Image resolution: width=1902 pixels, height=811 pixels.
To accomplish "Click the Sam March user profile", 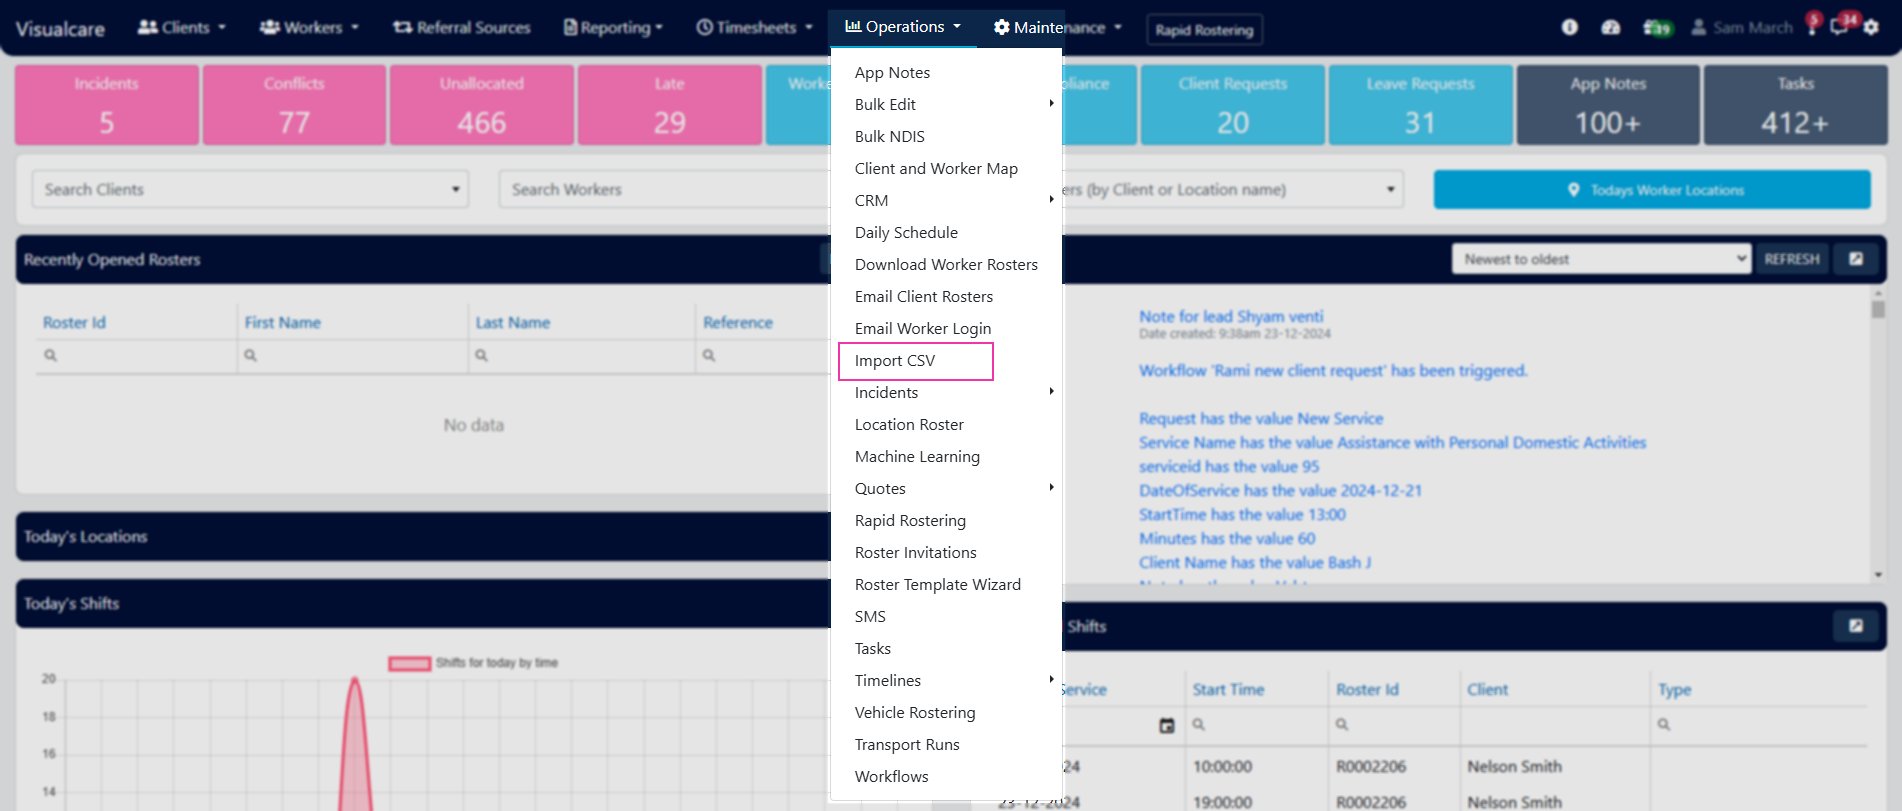I will coord(1742,27).
